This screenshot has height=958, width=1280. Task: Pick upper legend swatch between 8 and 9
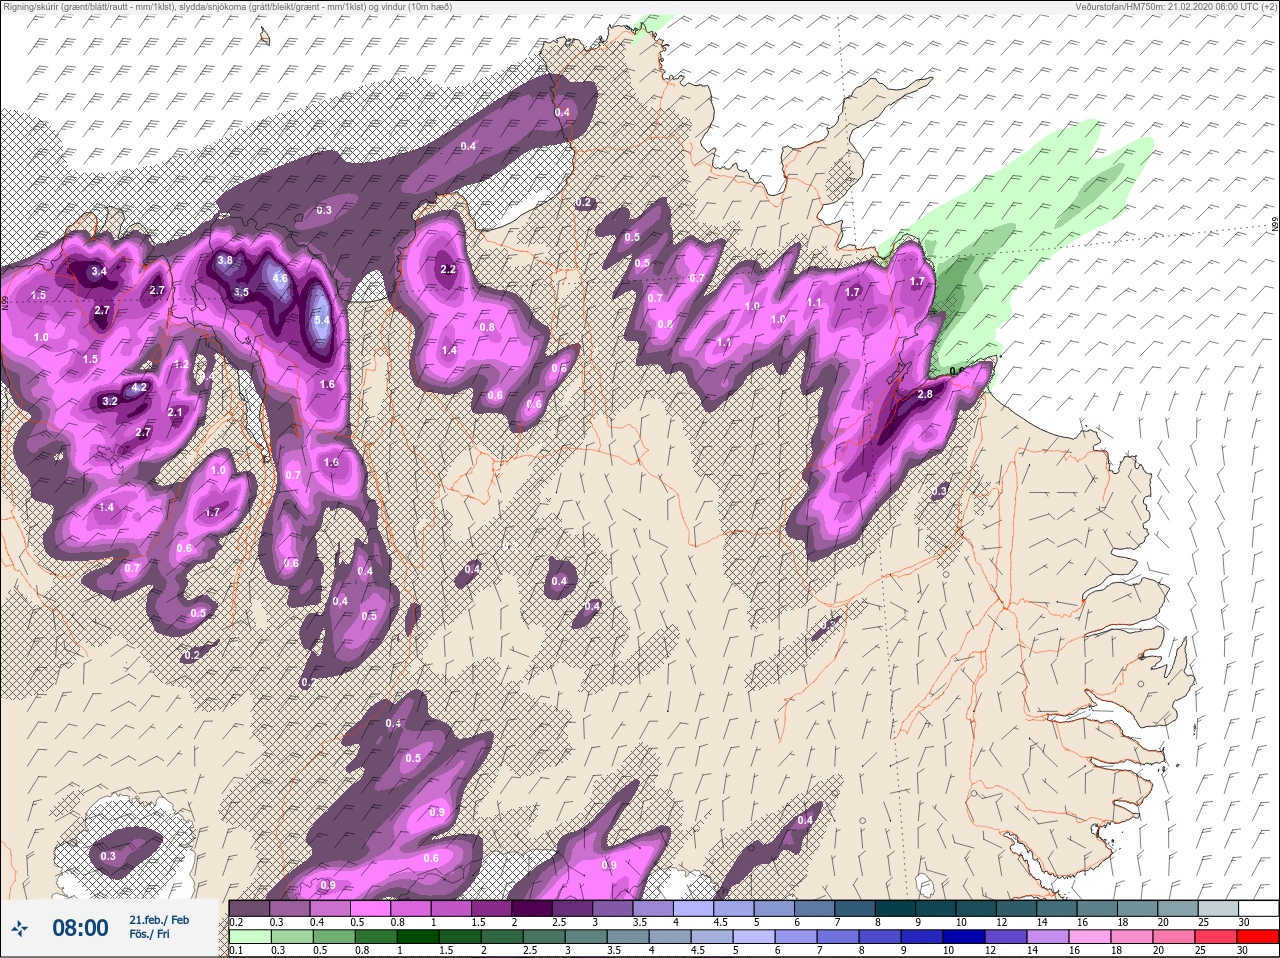coord(896,908)
